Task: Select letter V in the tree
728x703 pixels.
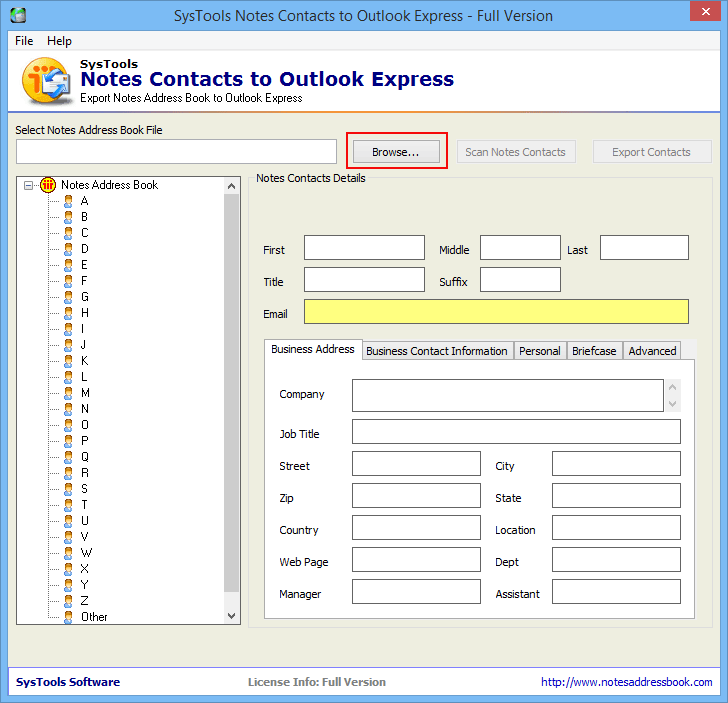Action: coord(84,537)
